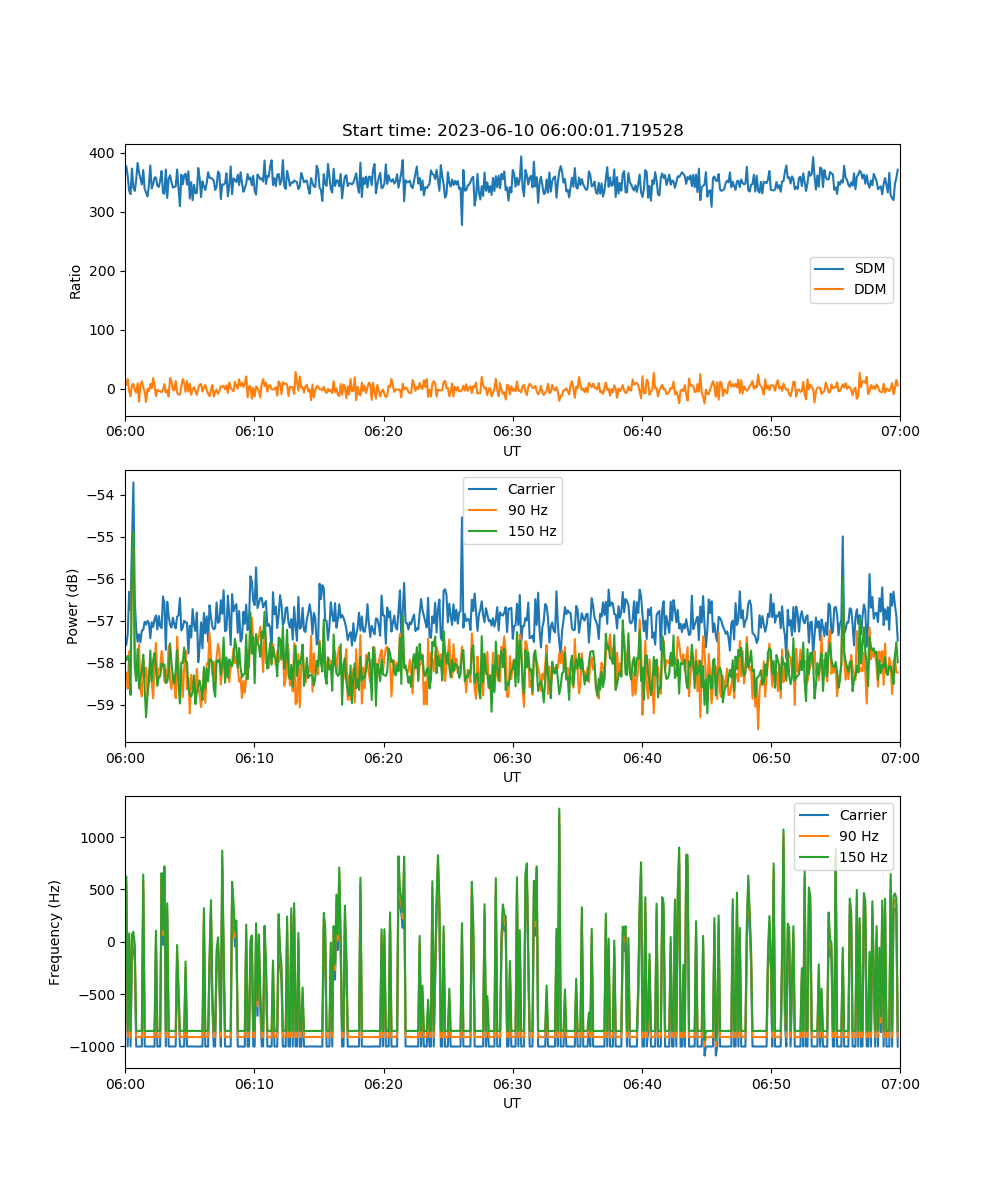The width and height of the screenshot is (1000, 1200).
Task: Click 07:00 tick under the Frequency plot
Action: (899, 1083)
